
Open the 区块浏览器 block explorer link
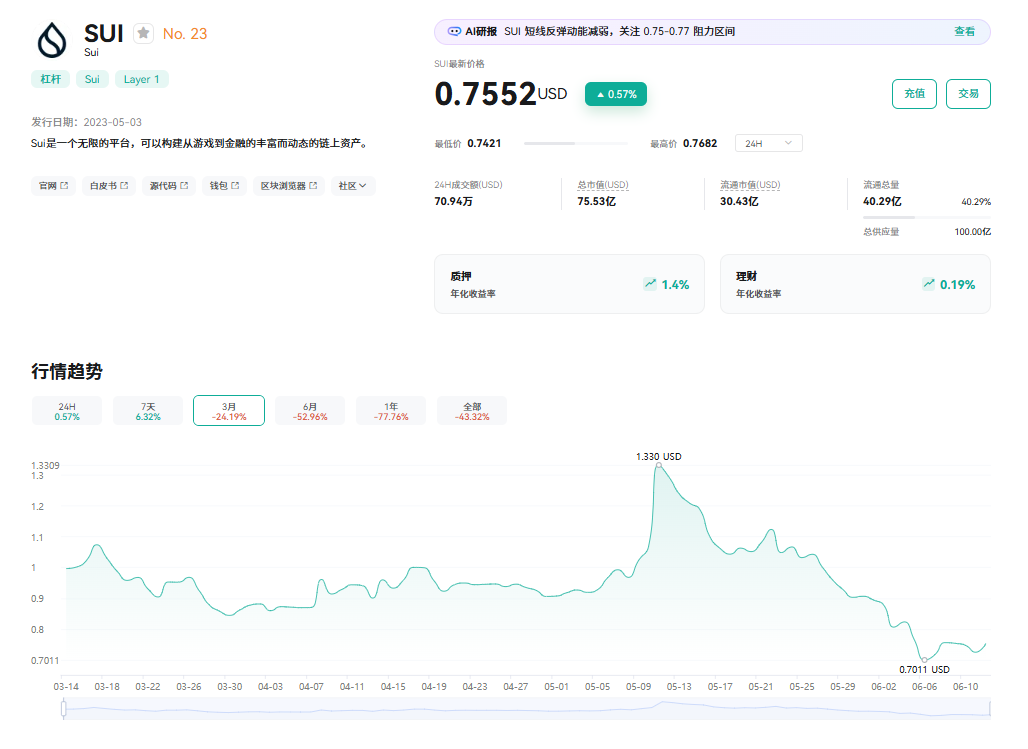(x=288, y=186)
